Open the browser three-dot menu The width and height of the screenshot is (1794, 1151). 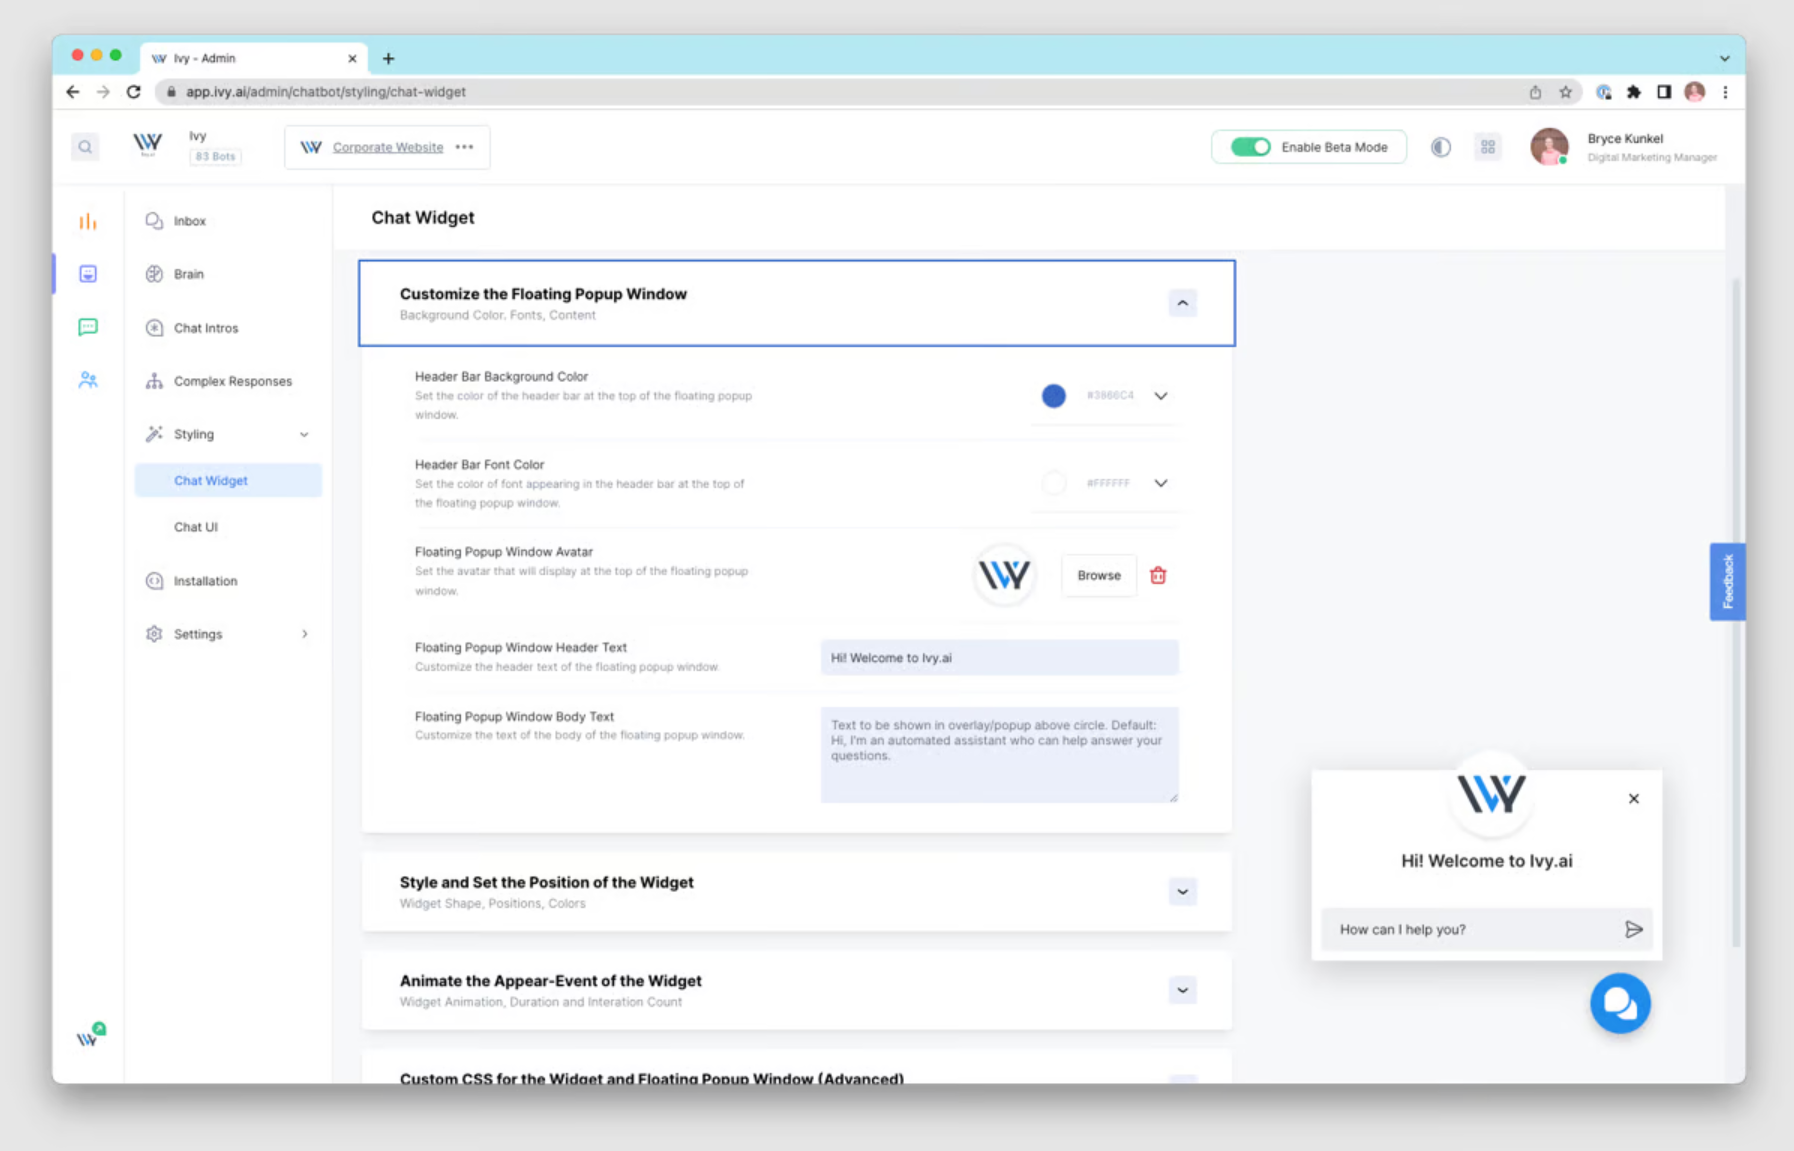1725,92
